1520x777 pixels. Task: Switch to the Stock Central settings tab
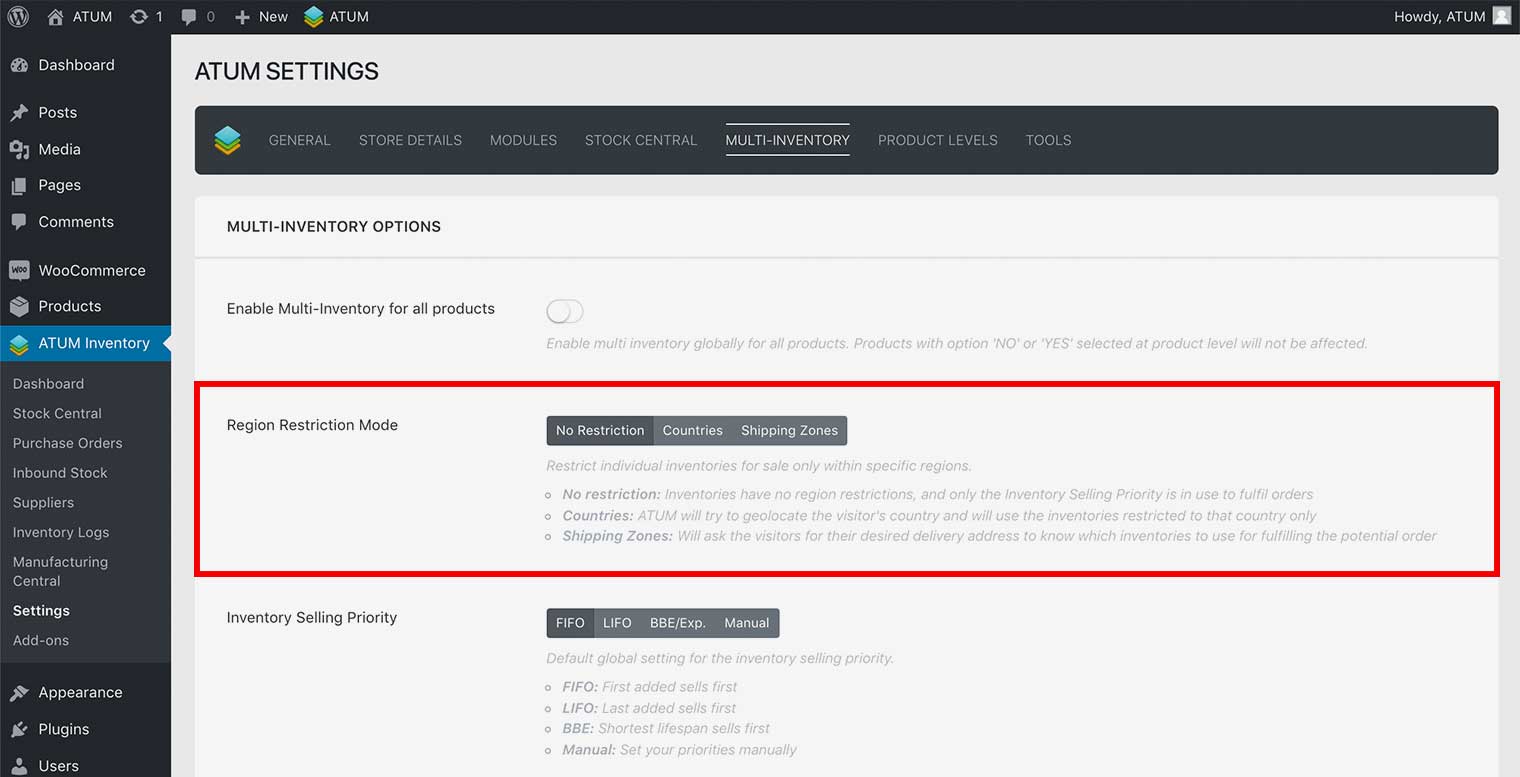pyautogui.click(x=640, y=140)
